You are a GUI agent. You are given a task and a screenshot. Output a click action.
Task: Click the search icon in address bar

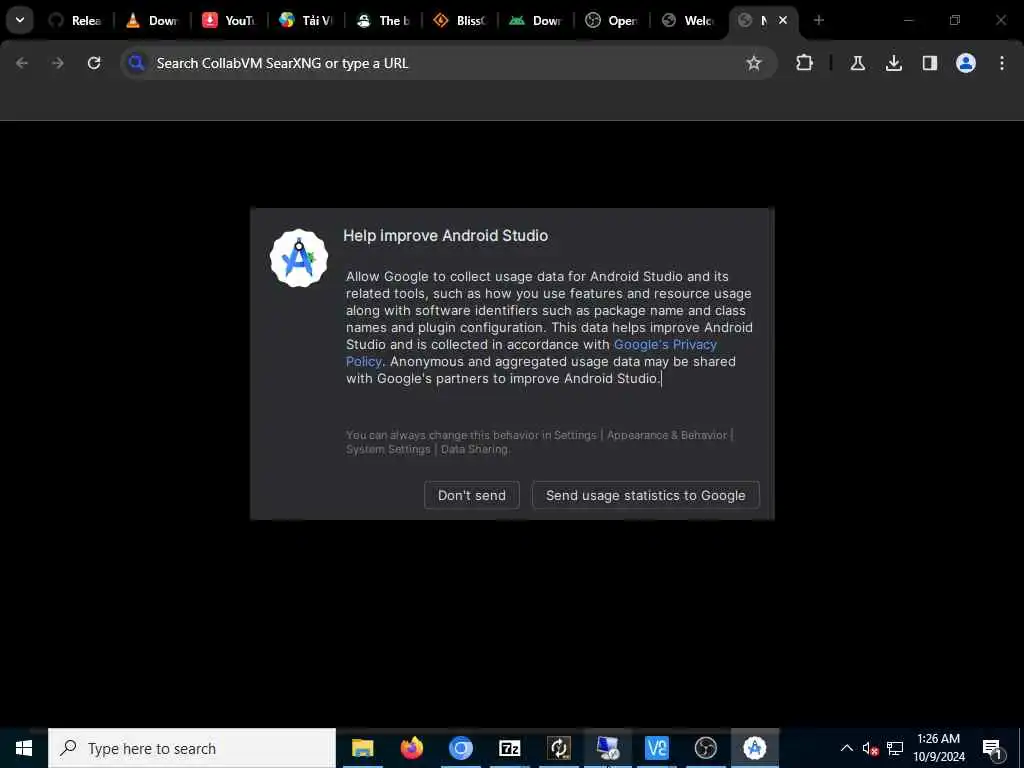click(x=136, y=63)
